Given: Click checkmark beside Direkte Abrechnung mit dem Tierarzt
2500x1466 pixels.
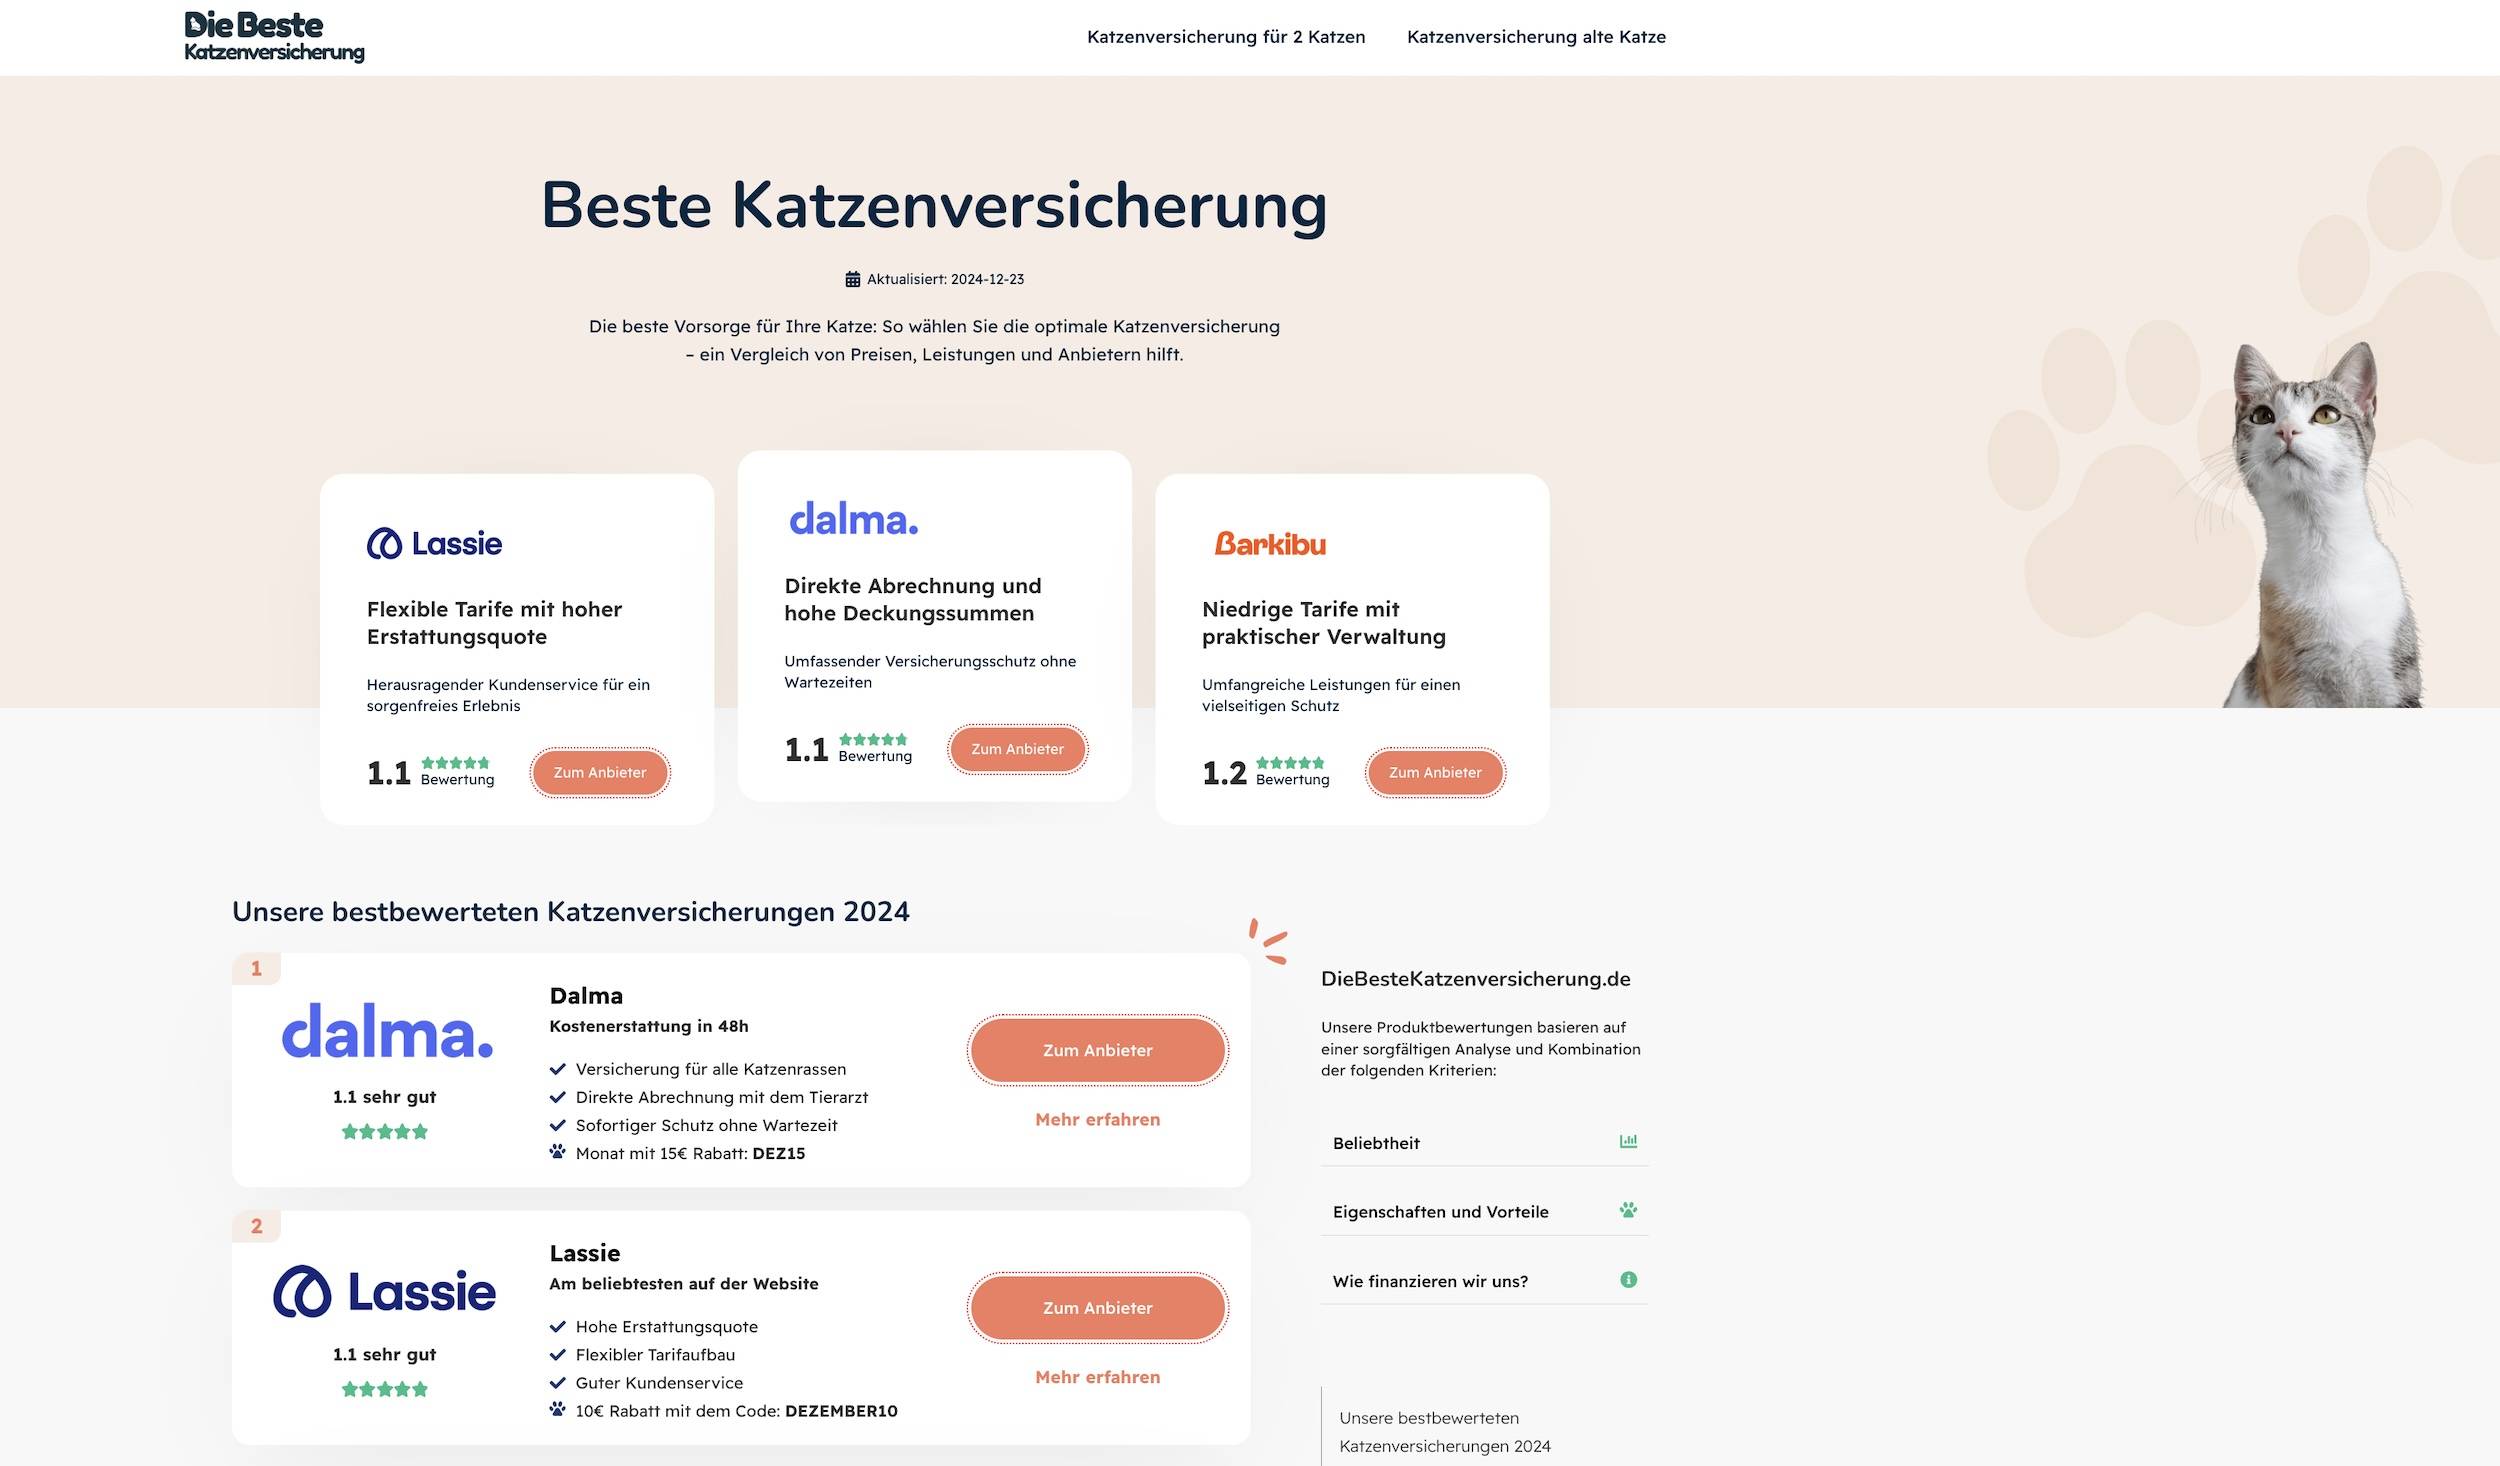Looking at the screenshot, I should coord(557,1097).
